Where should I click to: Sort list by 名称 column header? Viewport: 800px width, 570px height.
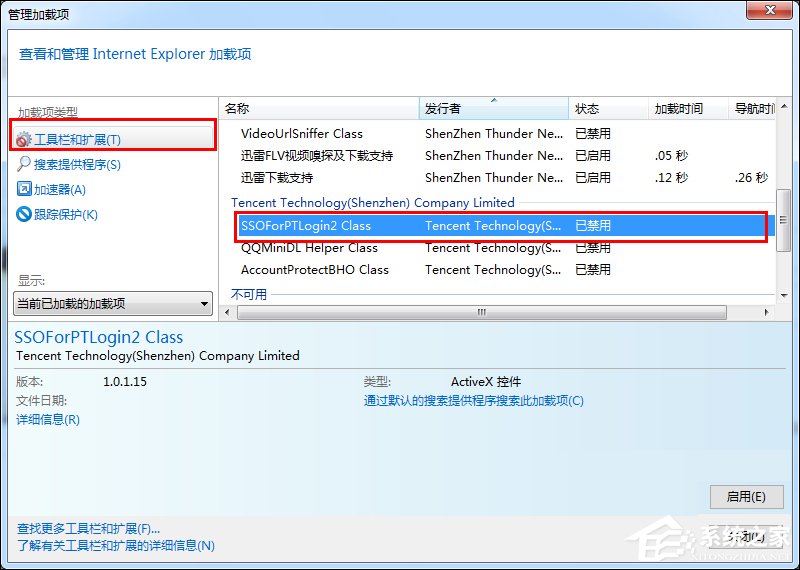[318, 108]
